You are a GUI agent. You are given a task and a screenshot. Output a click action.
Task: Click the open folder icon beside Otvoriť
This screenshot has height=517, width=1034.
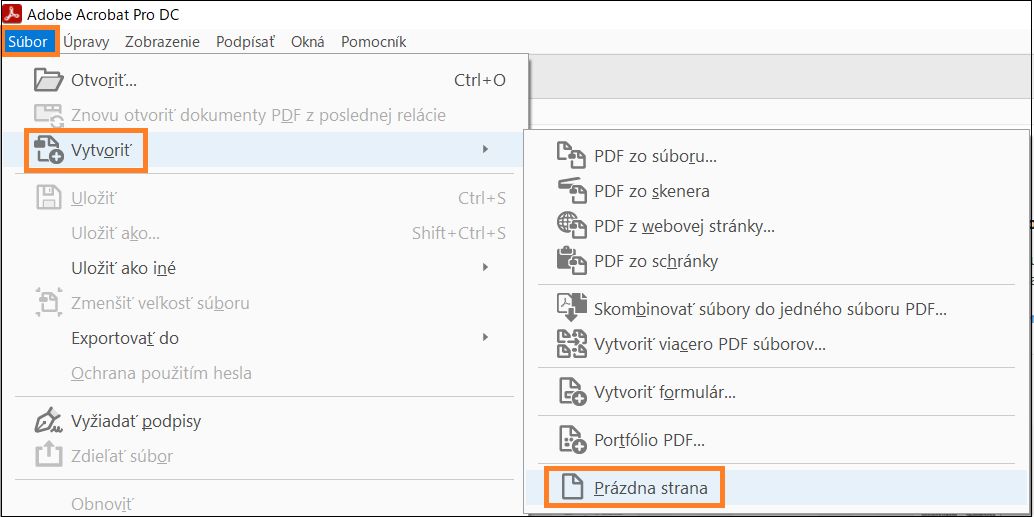click(49, 80)
